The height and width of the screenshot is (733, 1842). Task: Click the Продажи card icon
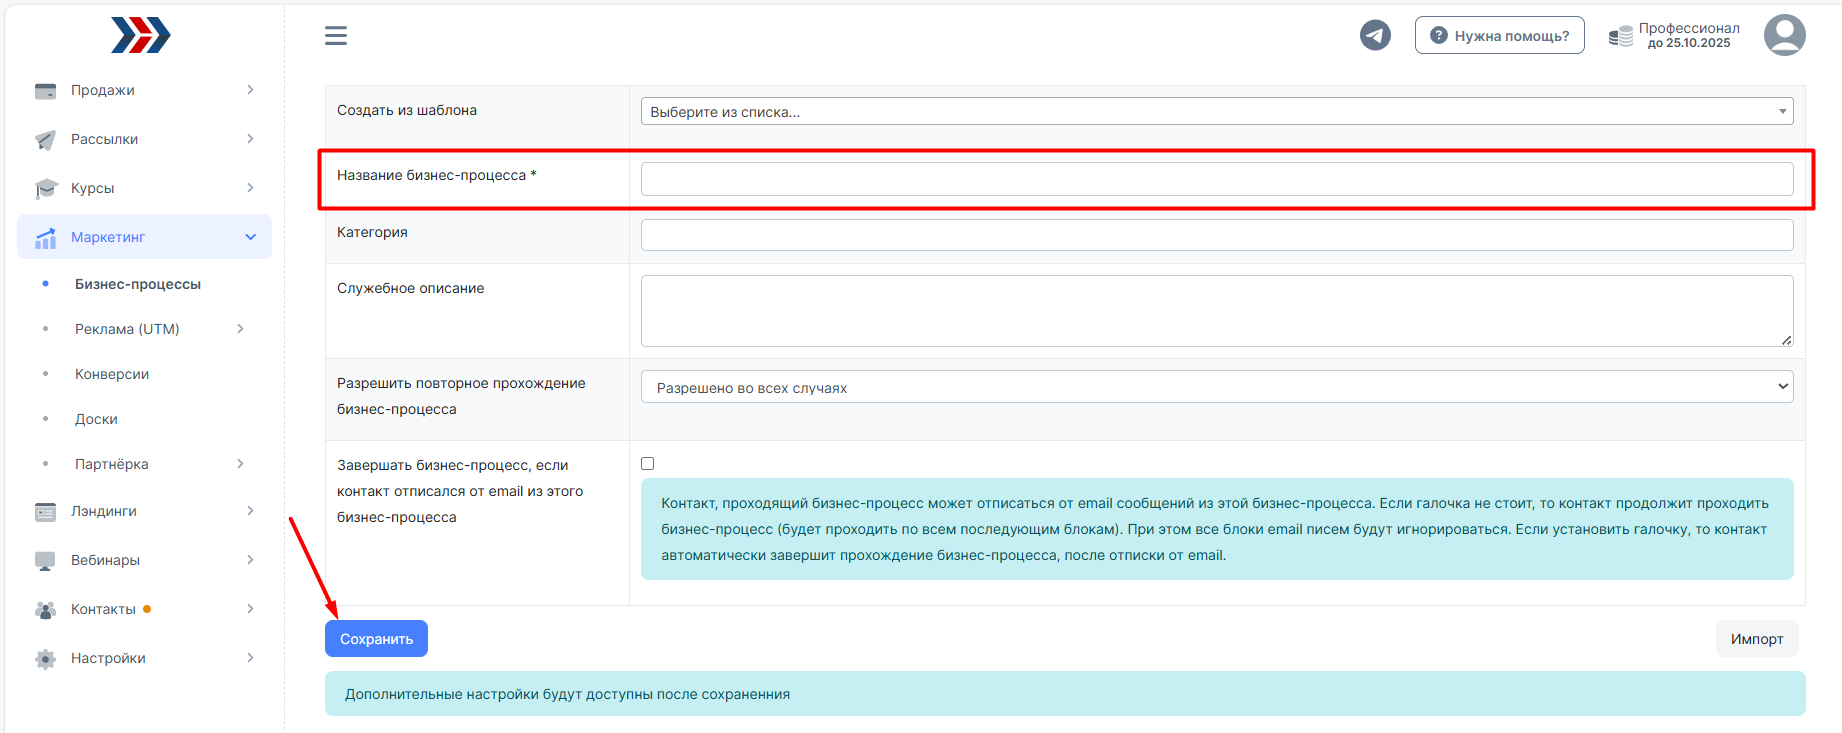point(45,91)
